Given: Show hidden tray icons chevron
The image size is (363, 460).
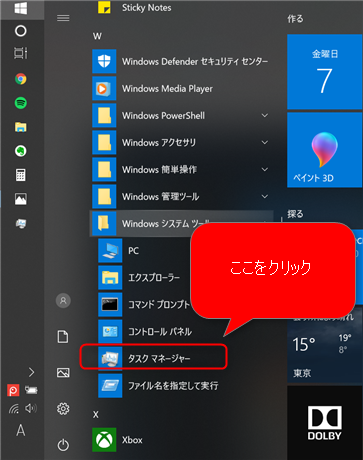Looking at the screenshot, I should (31, 372).
